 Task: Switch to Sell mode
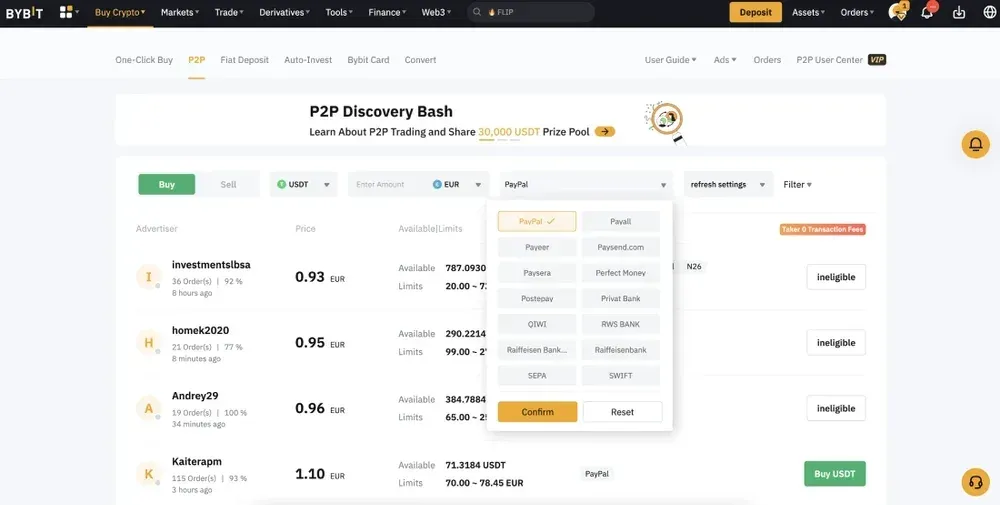228,184
